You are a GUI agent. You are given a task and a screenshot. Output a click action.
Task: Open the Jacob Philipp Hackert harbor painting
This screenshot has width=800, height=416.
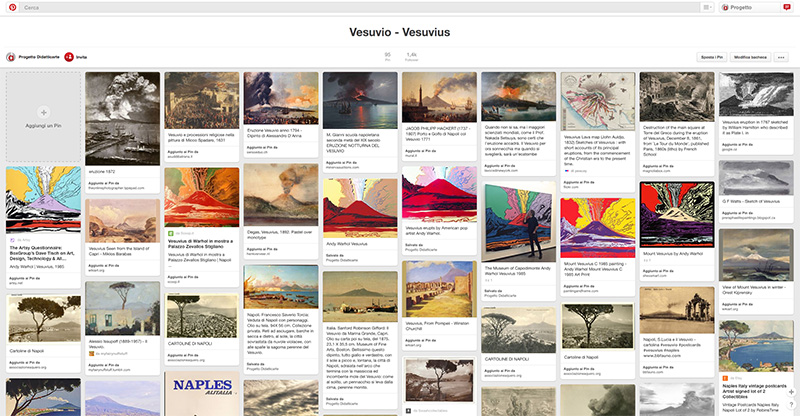(x=439, y=97)
